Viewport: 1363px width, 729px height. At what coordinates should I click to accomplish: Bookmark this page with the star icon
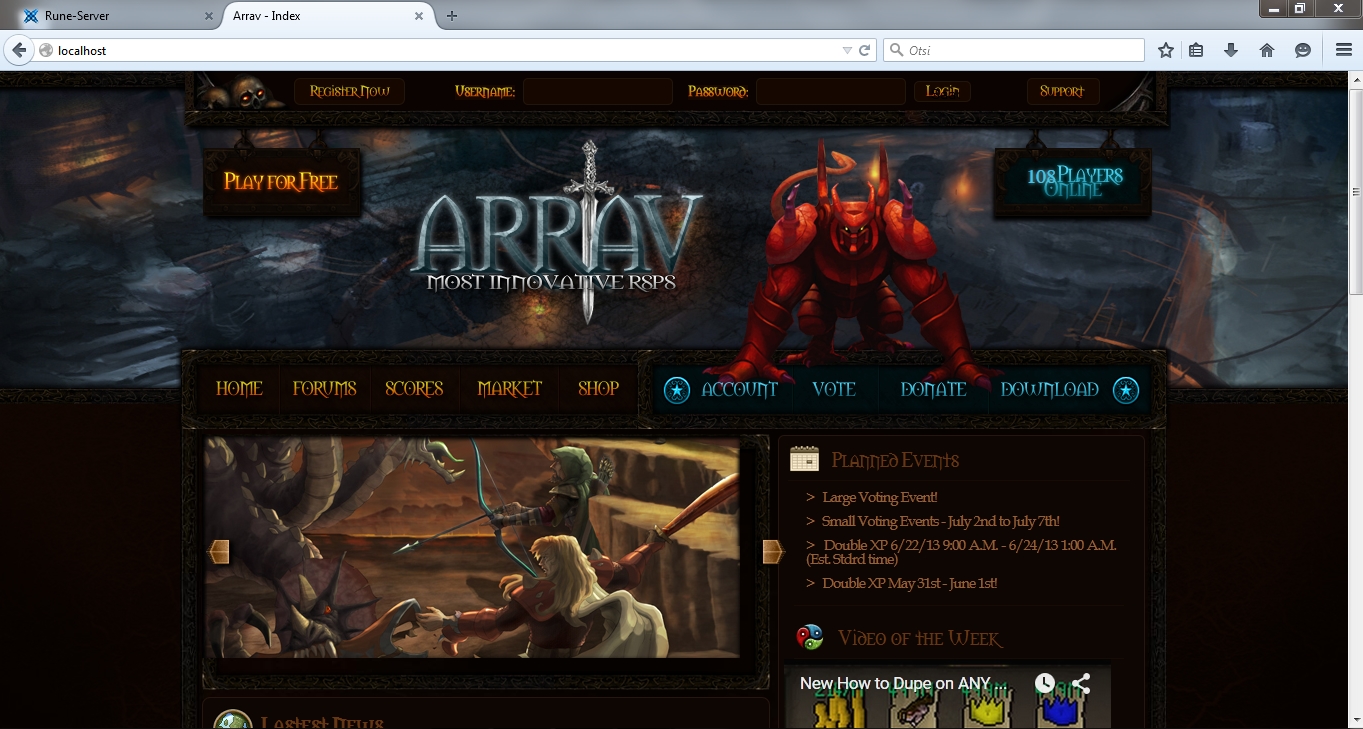1166,50
